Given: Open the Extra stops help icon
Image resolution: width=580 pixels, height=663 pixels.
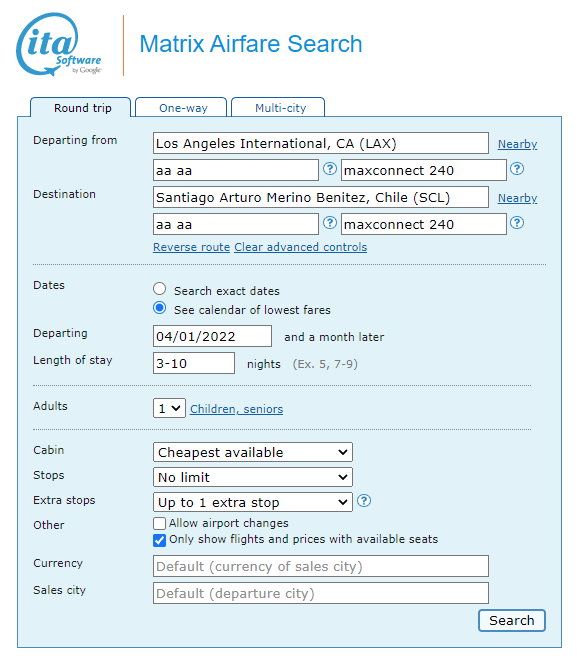Looking at the screenshot, I should tap(364, 501).
